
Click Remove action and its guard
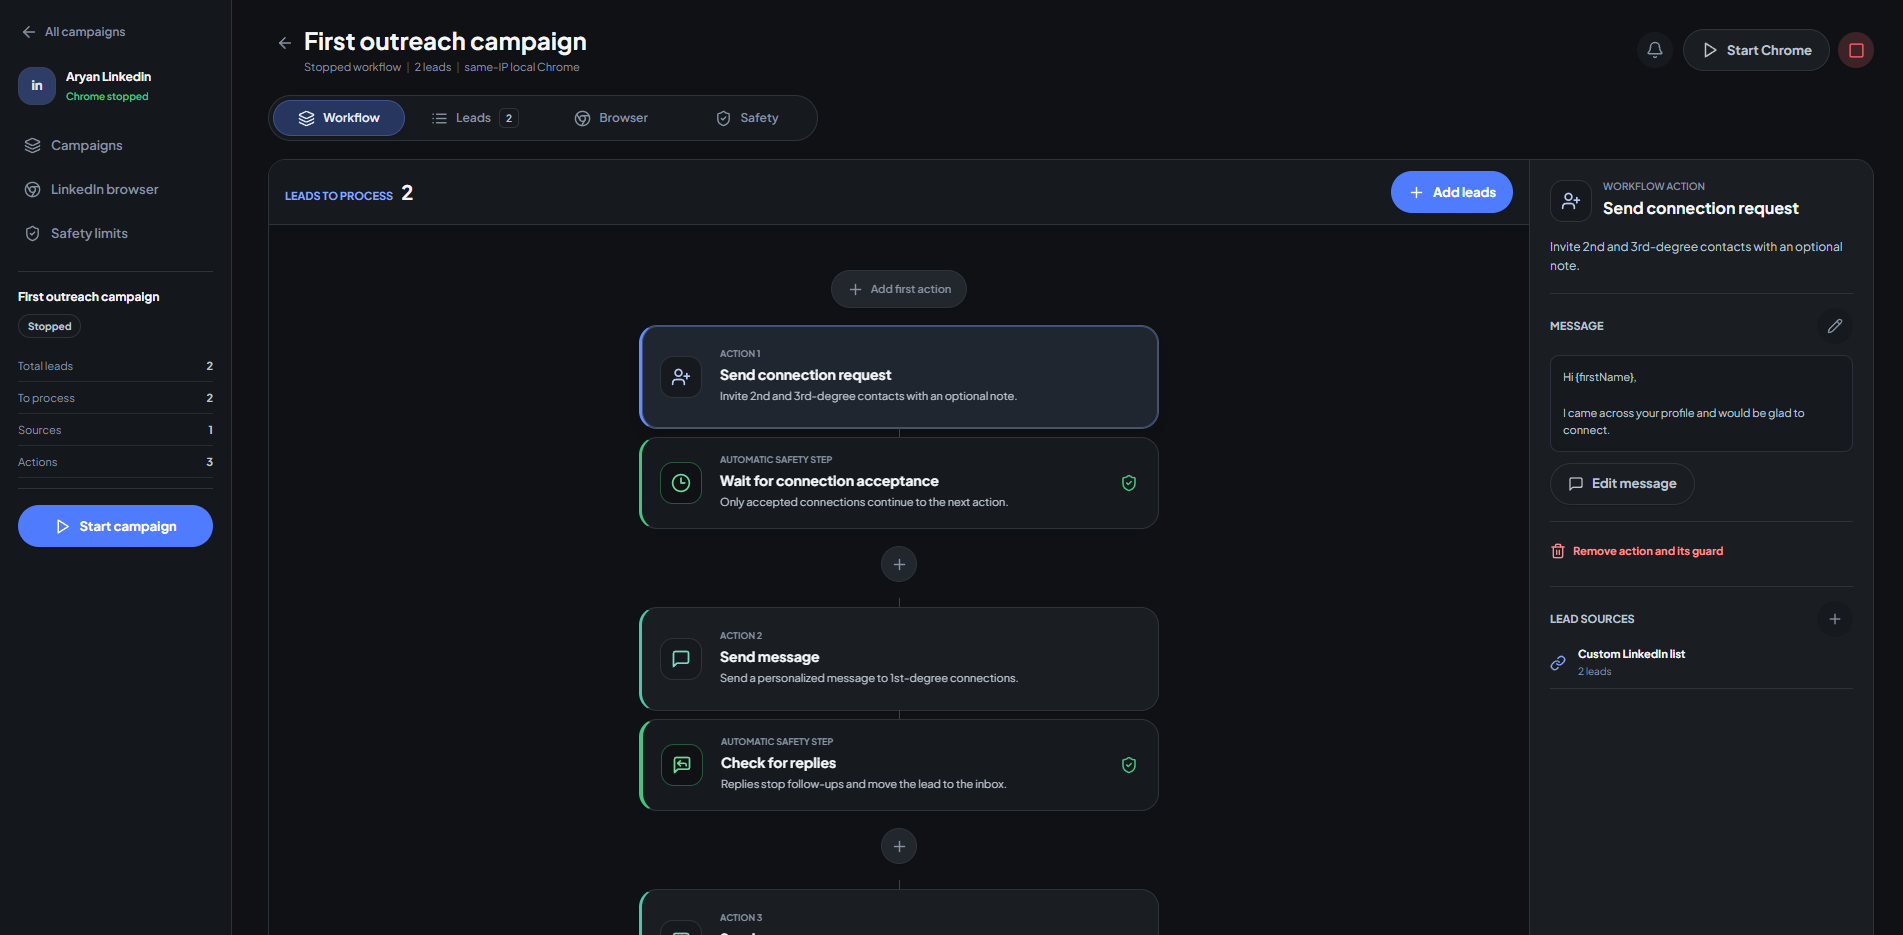[x=1637, y=551]
